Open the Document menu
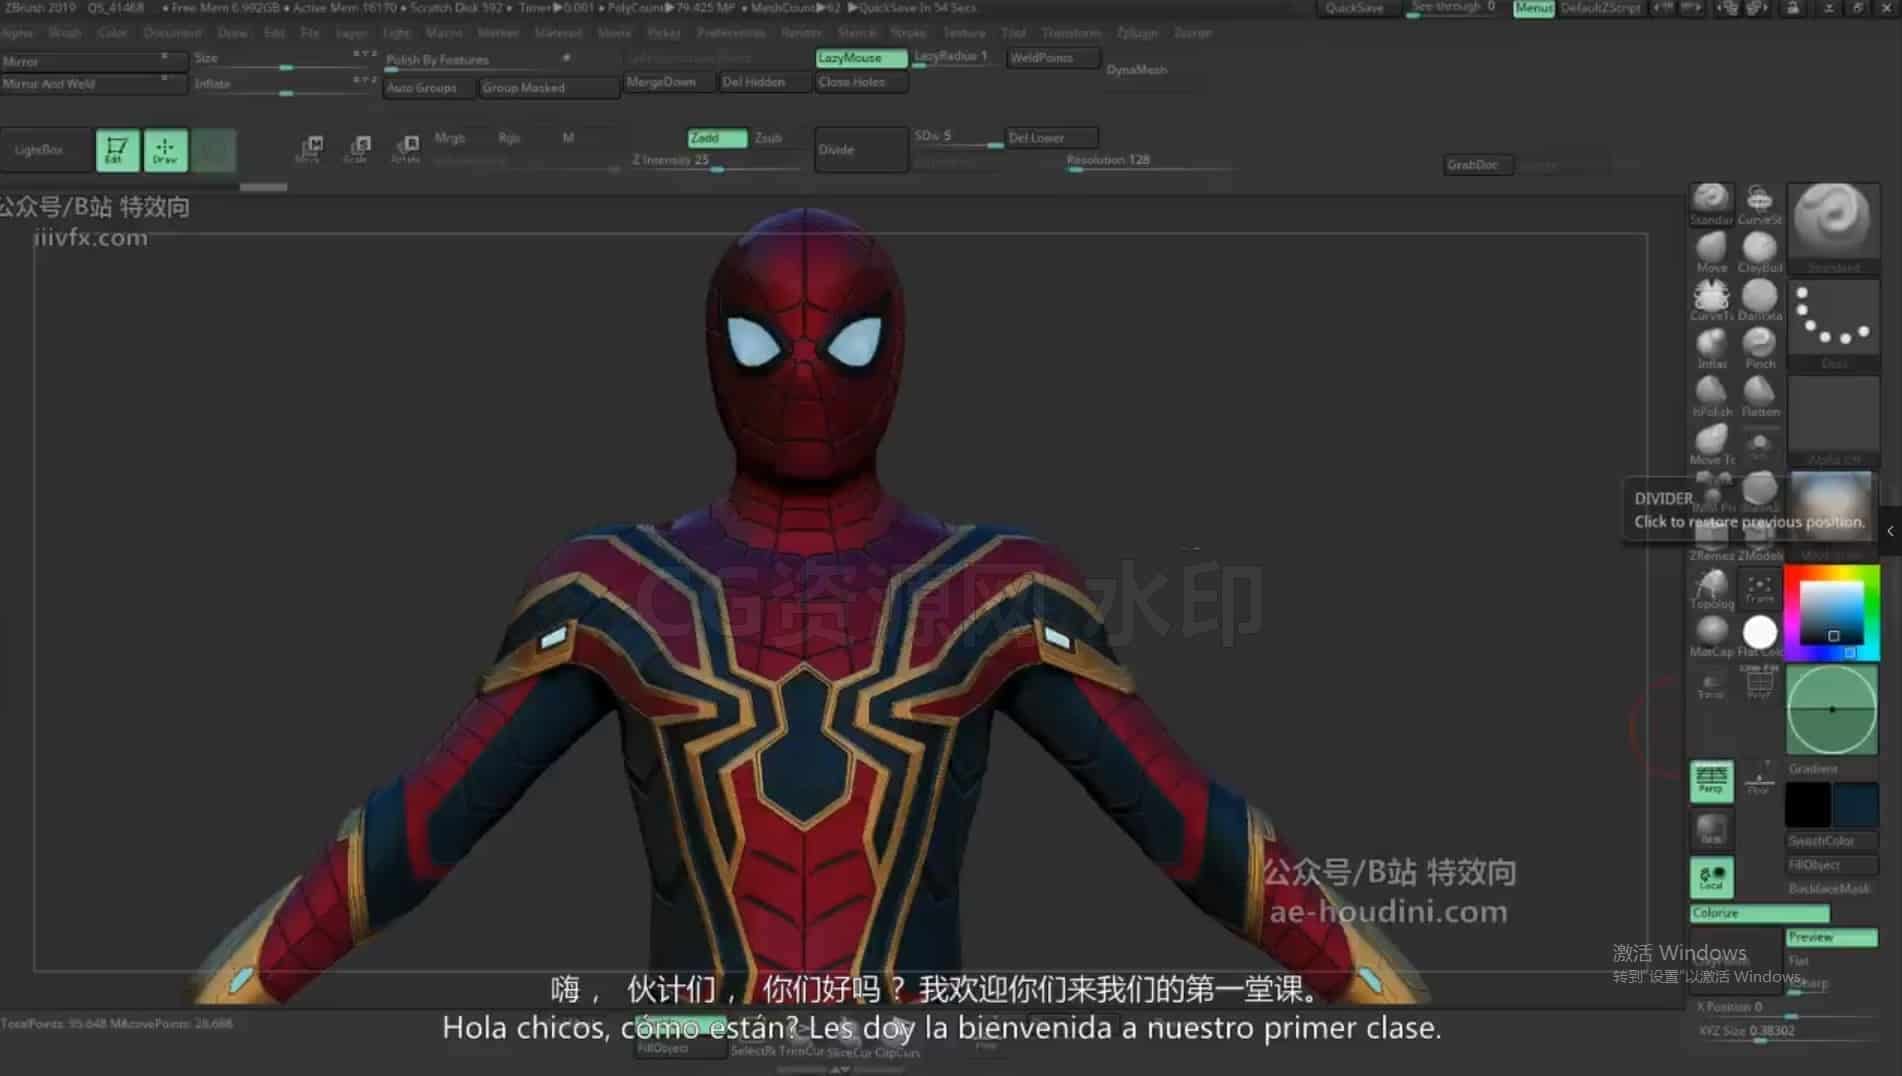 [x=172, y=33]
